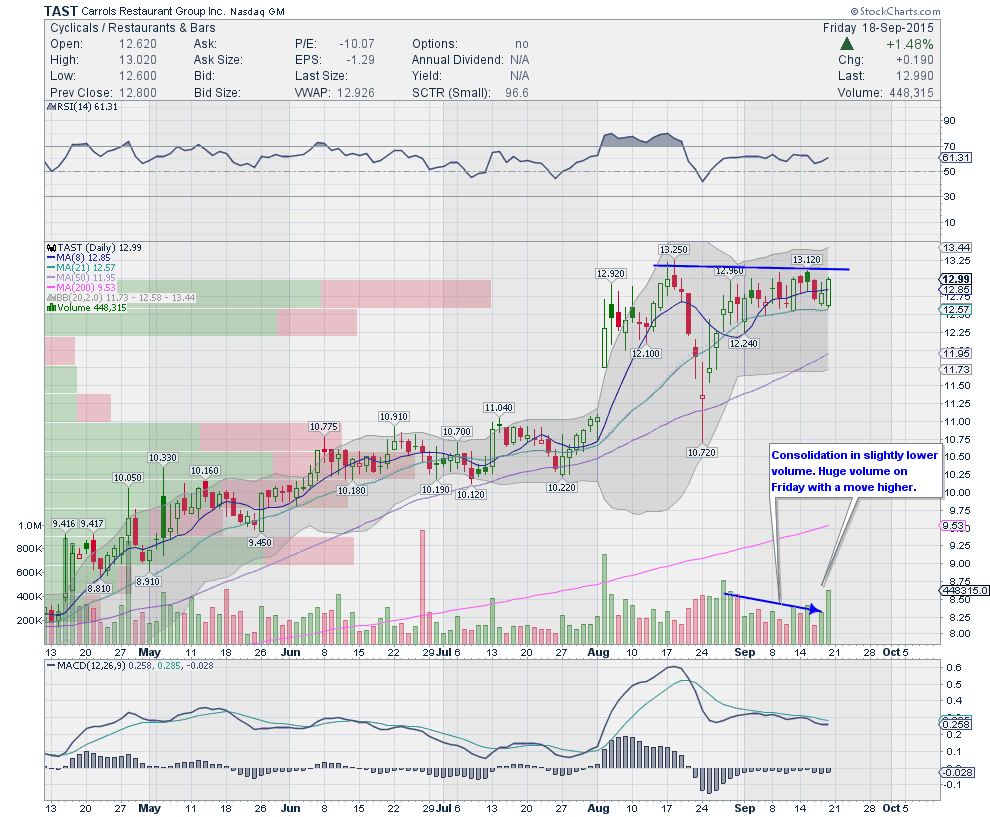Click the 61.31 RSI tag on right axis
990x817 pixels.
(x=956, y=157)
